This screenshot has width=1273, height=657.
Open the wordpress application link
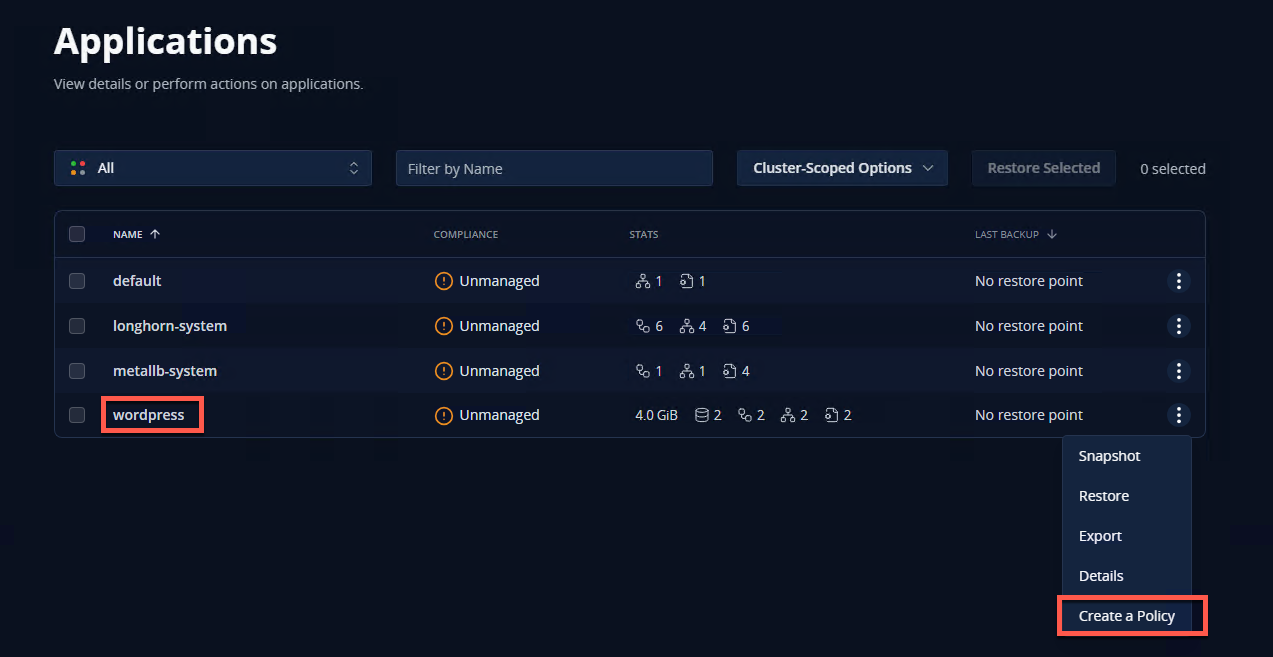coord(149,415)
